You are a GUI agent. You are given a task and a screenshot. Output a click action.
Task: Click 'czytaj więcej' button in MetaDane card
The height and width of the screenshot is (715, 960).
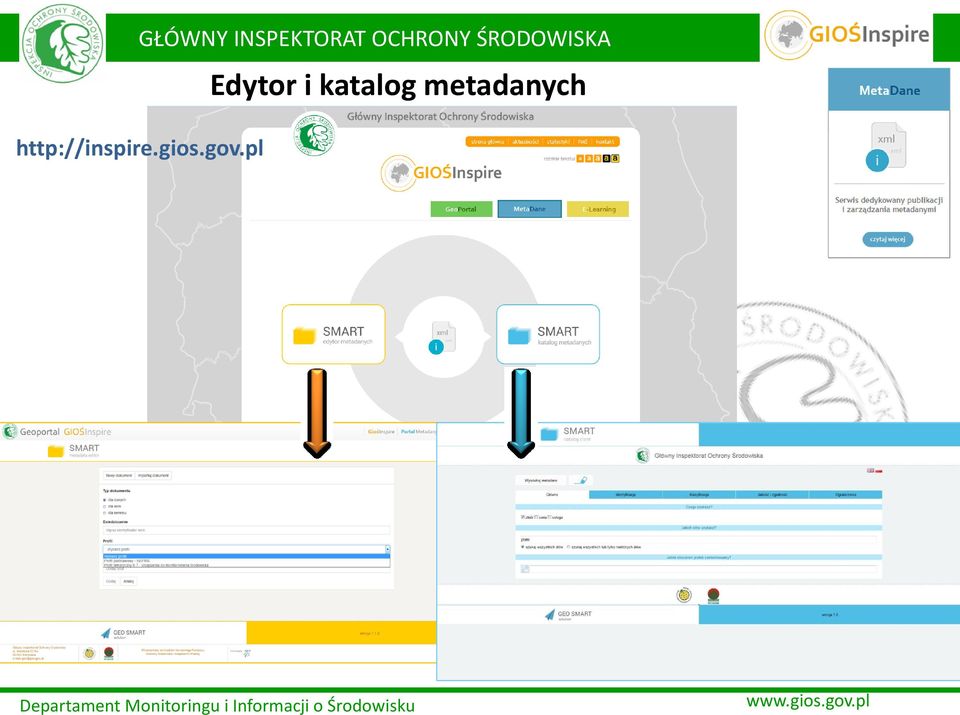pos(888,239)
